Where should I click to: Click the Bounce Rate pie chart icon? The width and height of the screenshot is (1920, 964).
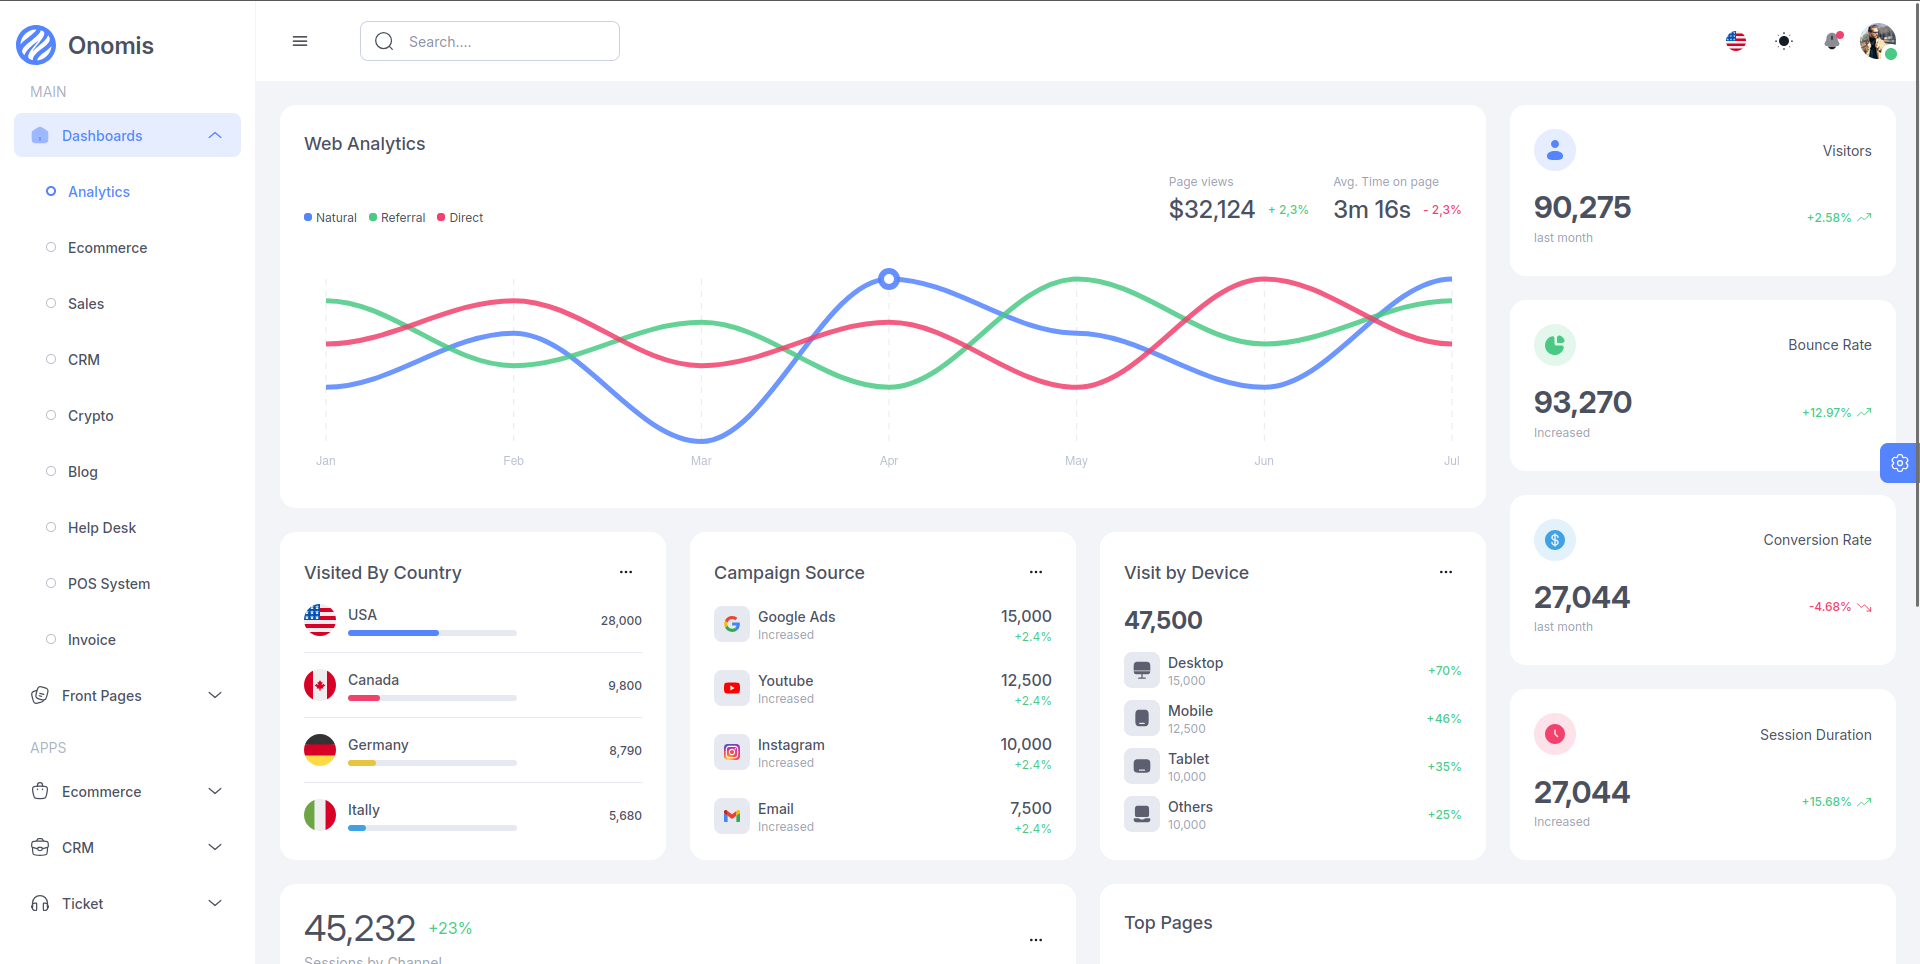click(1555, 344)
